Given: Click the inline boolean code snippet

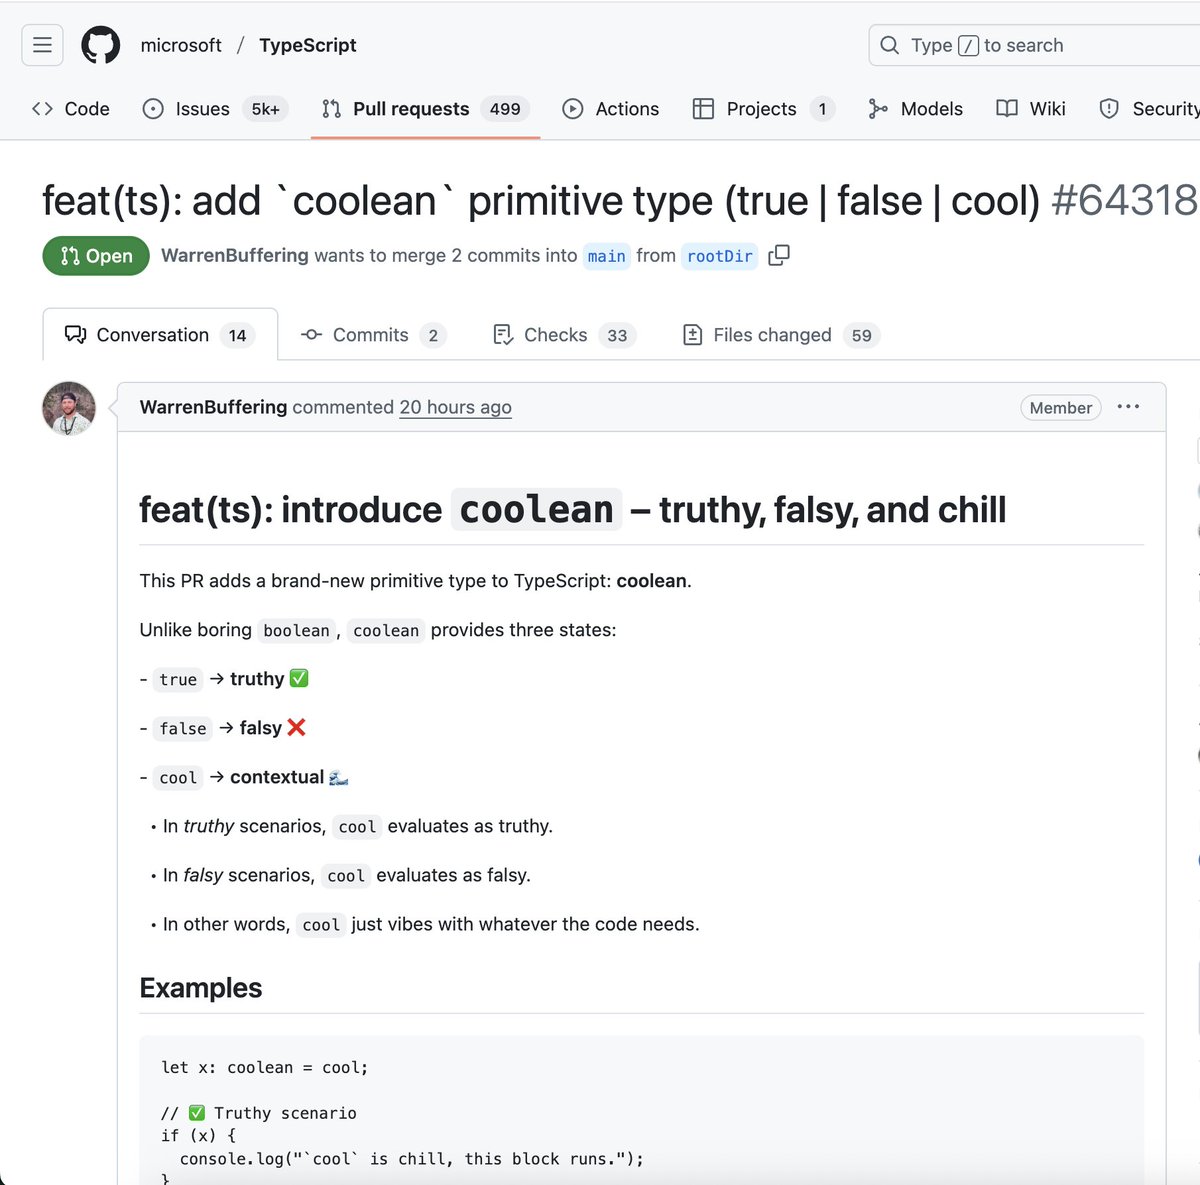Looking at the screenshot, I should [x=296, y=631].
